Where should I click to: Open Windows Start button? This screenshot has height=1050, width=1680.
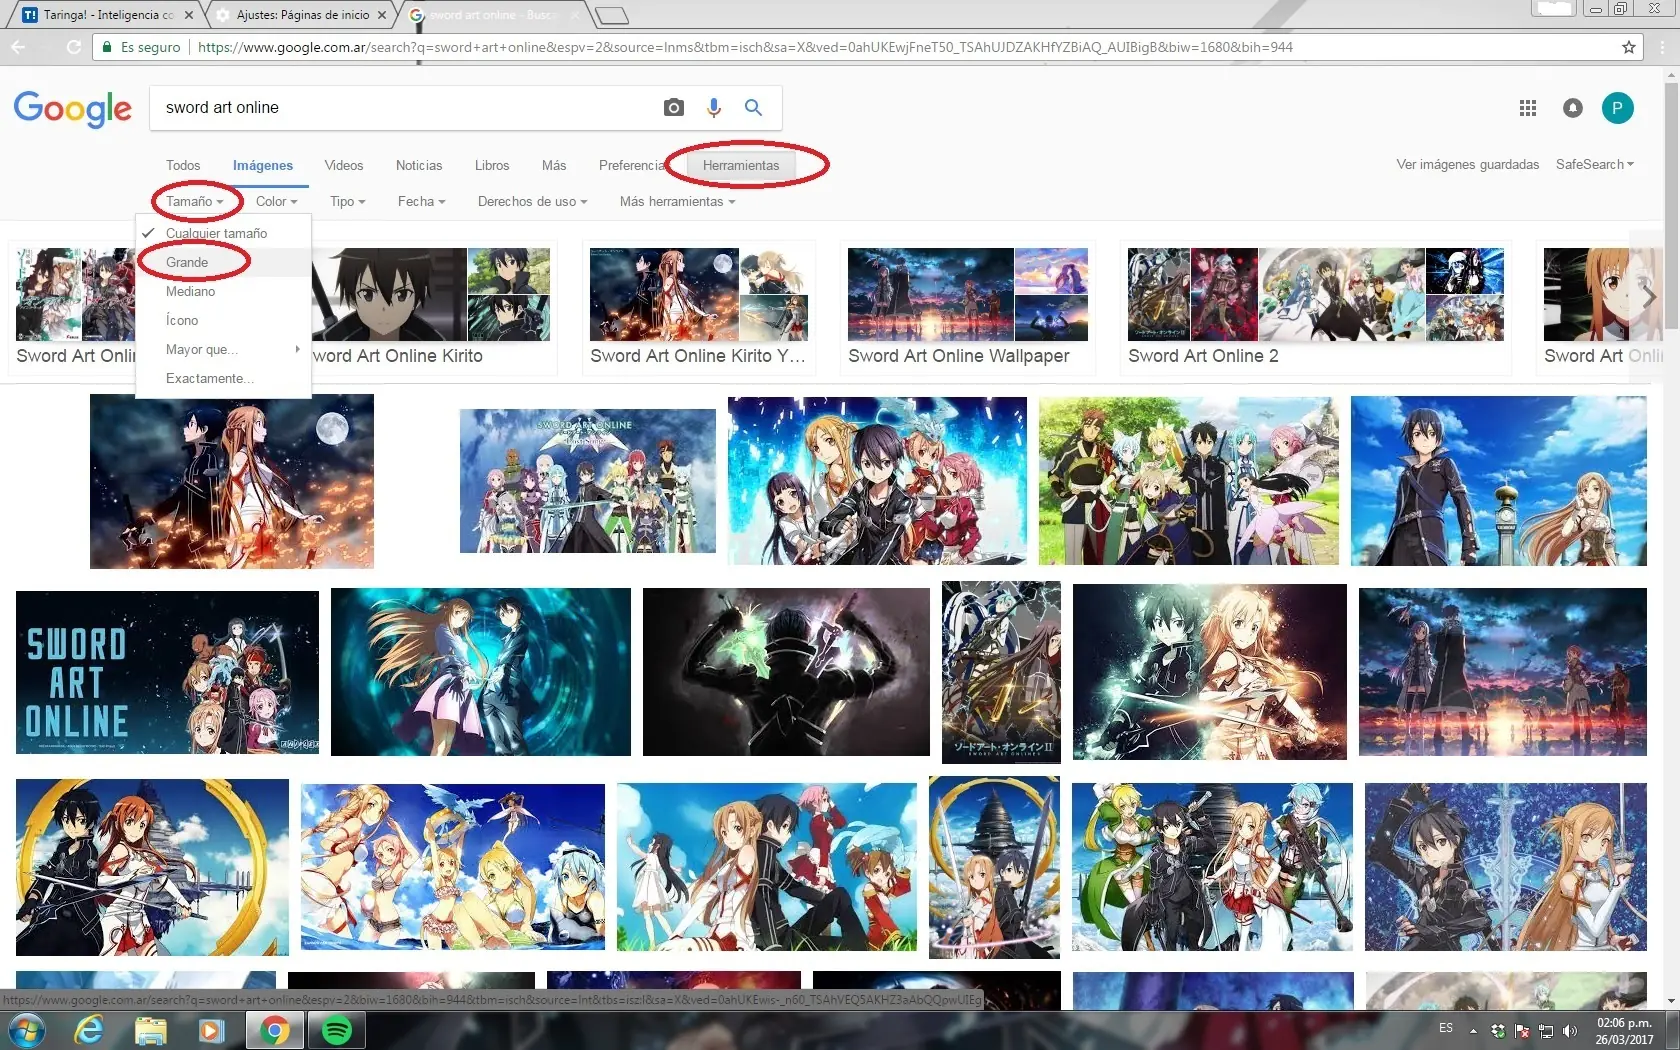point(26,1030)
